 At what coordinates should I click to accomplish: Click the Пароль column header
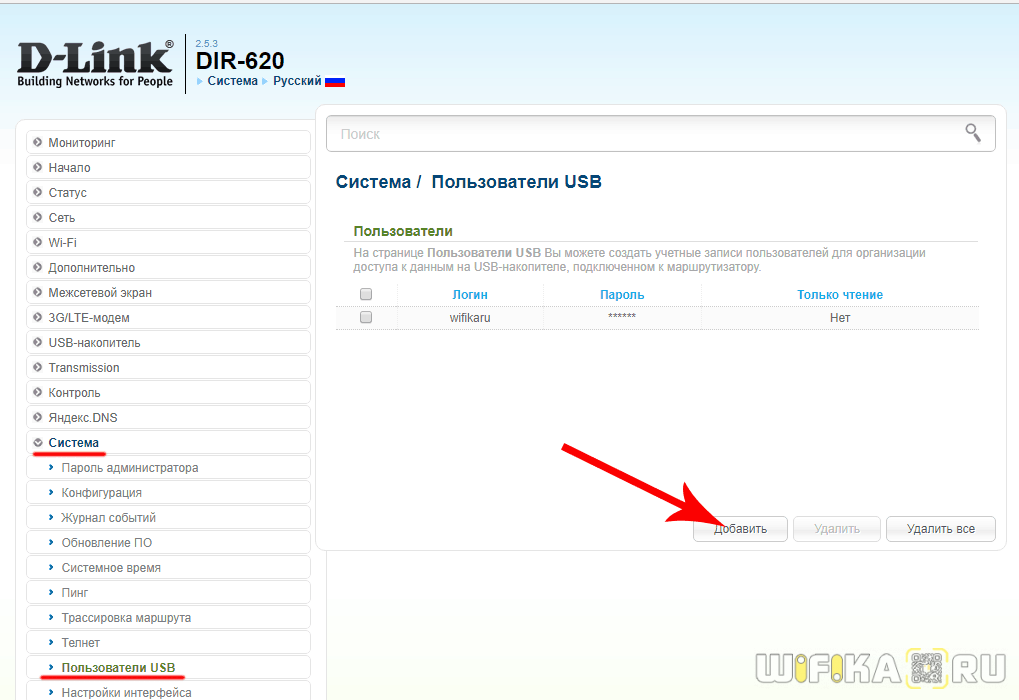(x=622, y=295)
